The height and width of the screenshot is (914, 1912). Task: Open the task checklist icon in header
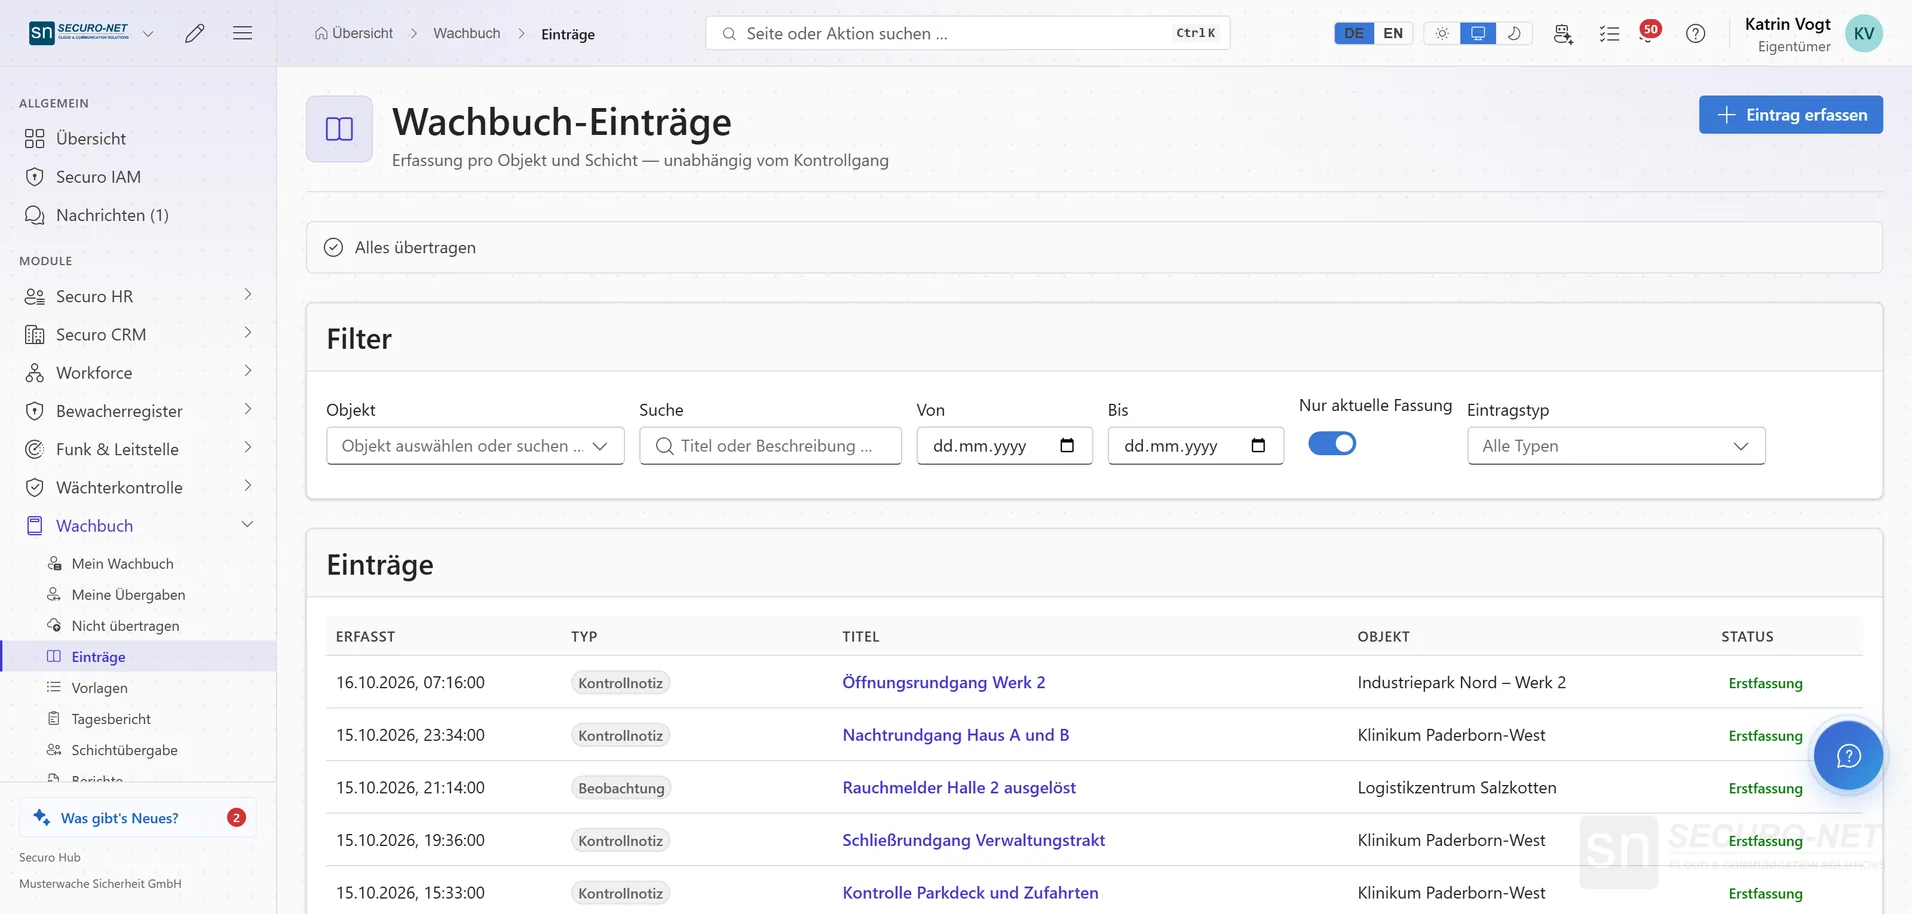1609,33
